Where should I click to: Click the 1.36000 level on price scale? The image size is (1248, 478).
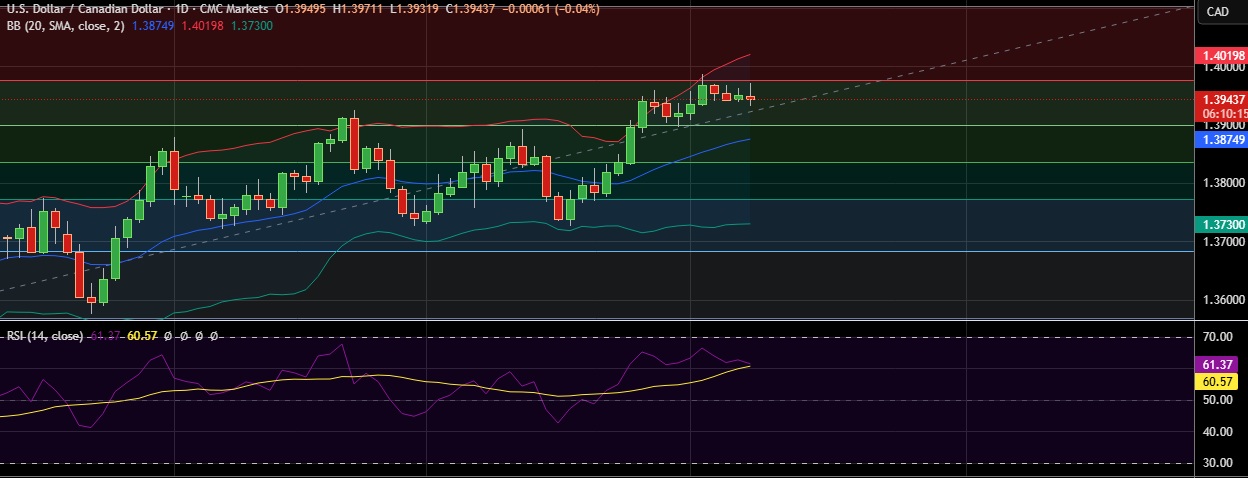pyautogui.click(x=1223, y=299)
